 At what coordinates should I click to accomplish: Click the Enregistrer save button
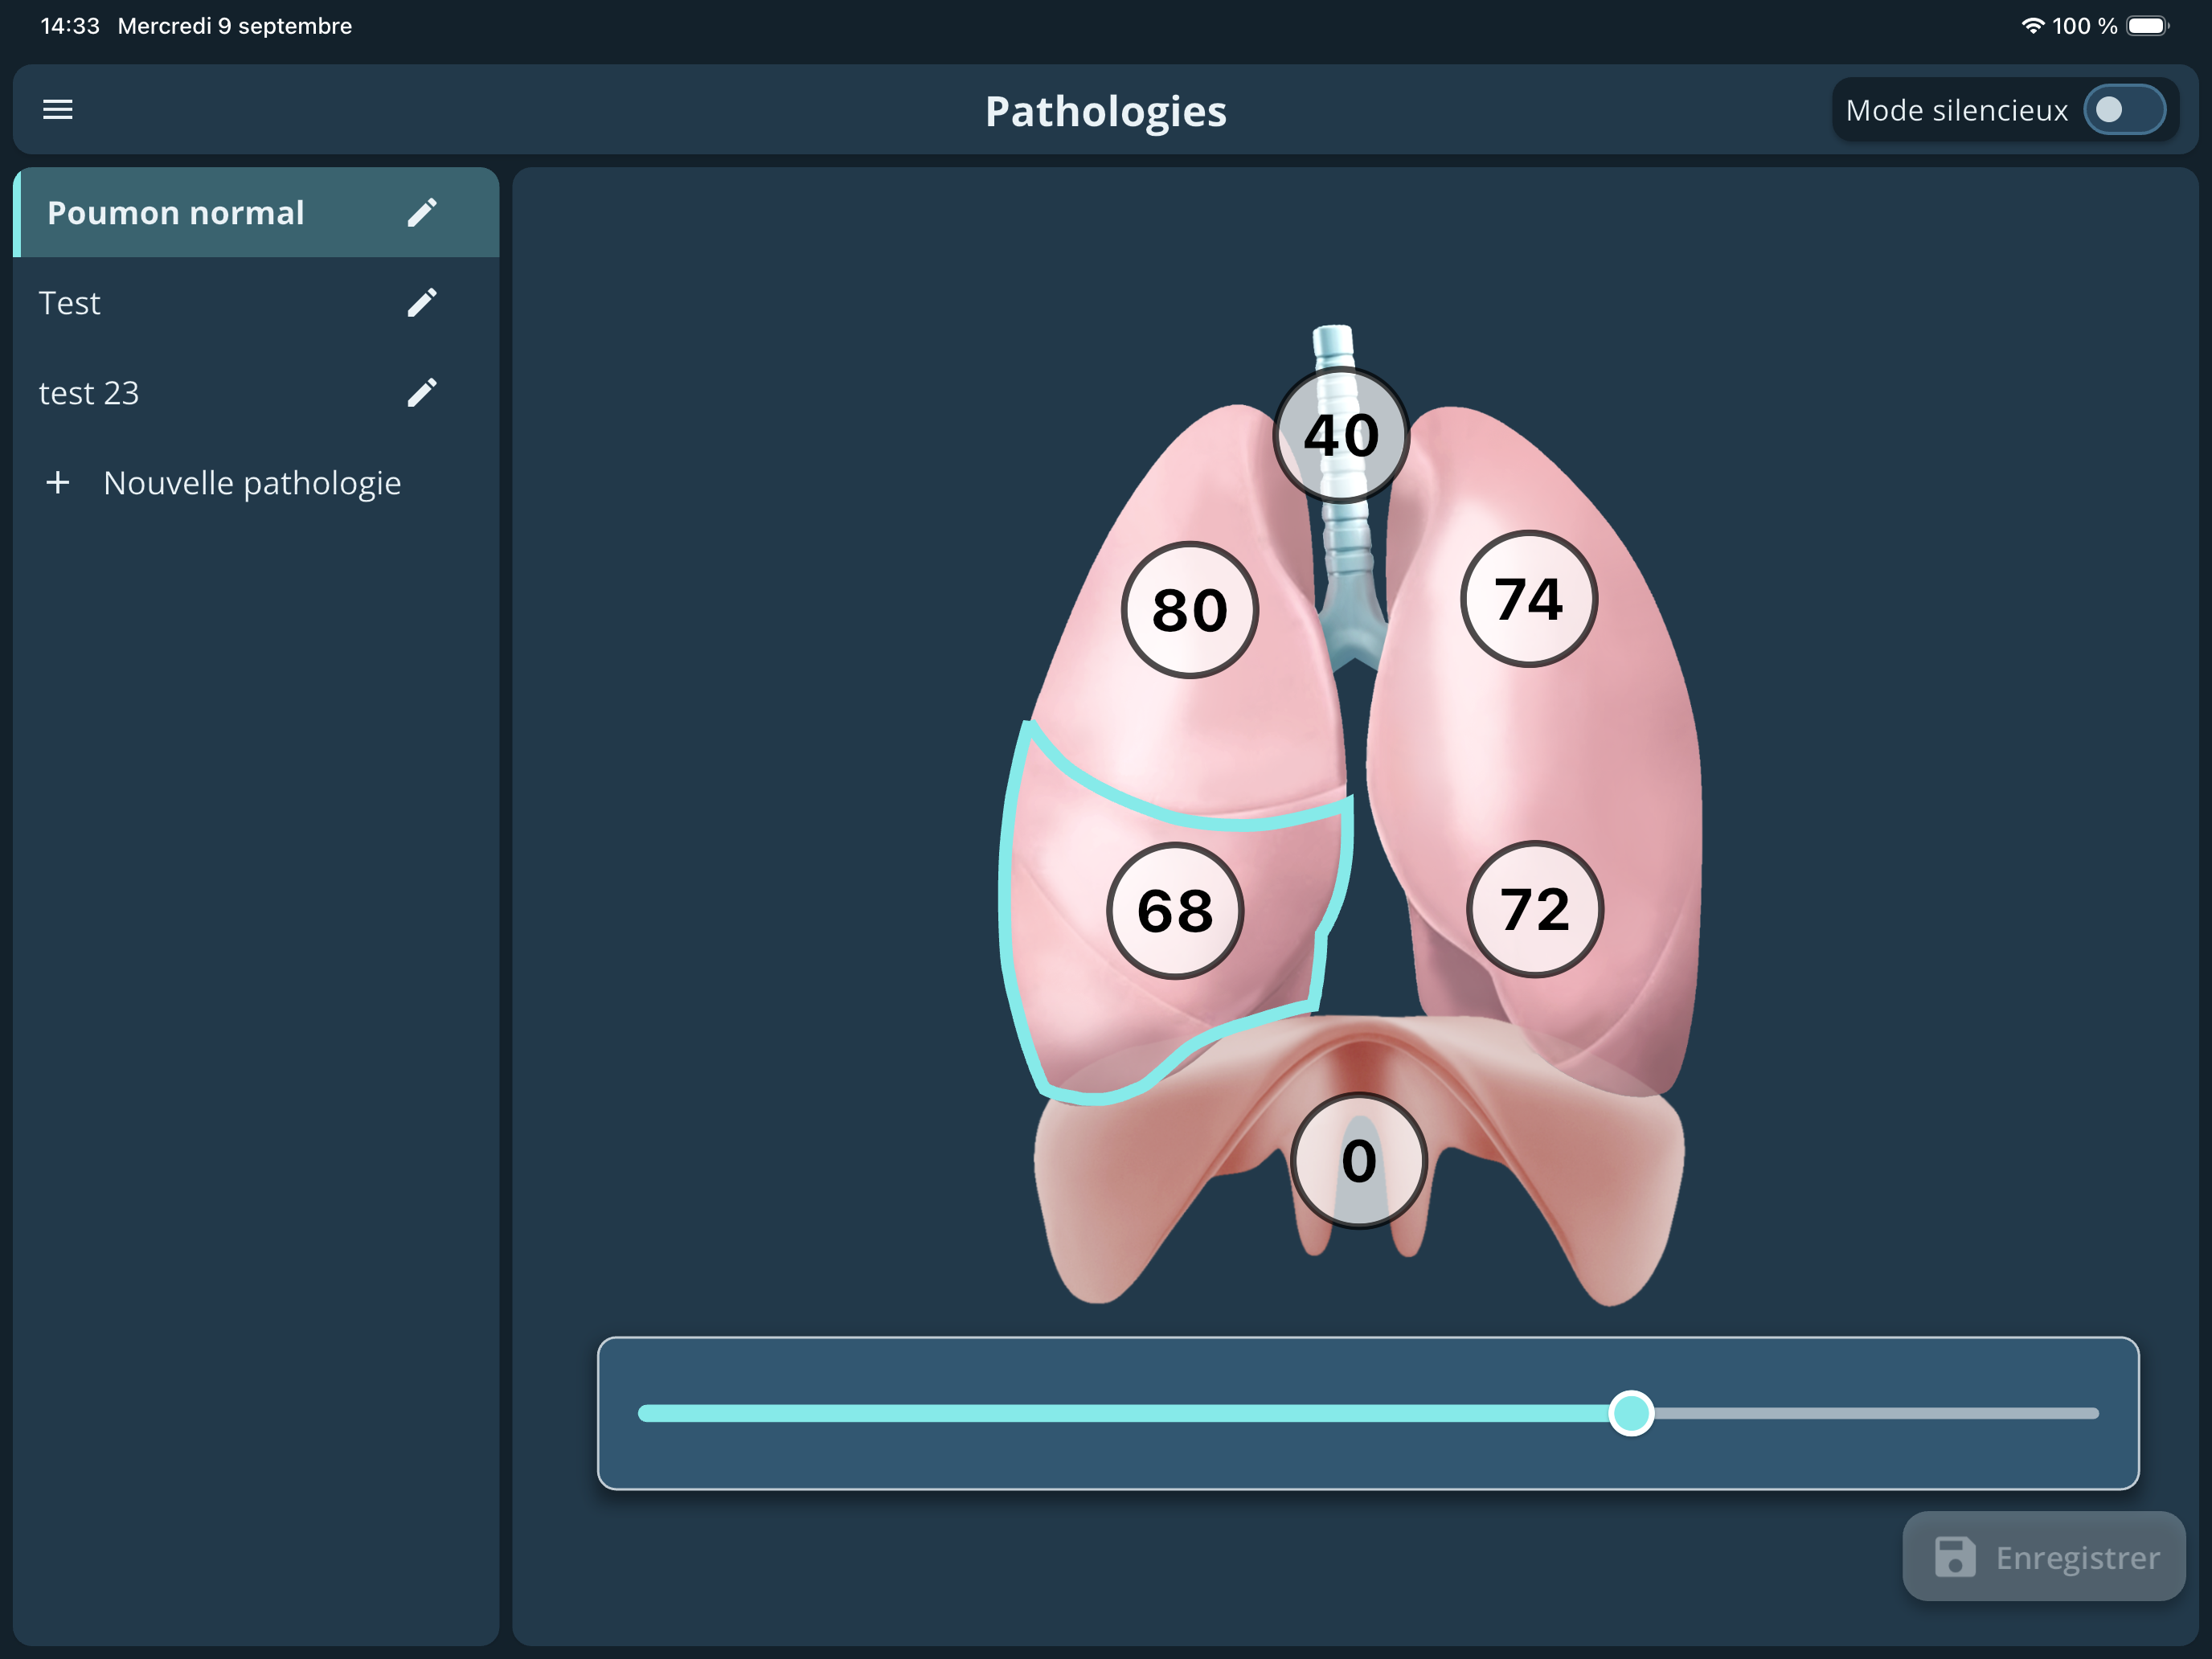pyautogui.click(x=2043, y=1557)
